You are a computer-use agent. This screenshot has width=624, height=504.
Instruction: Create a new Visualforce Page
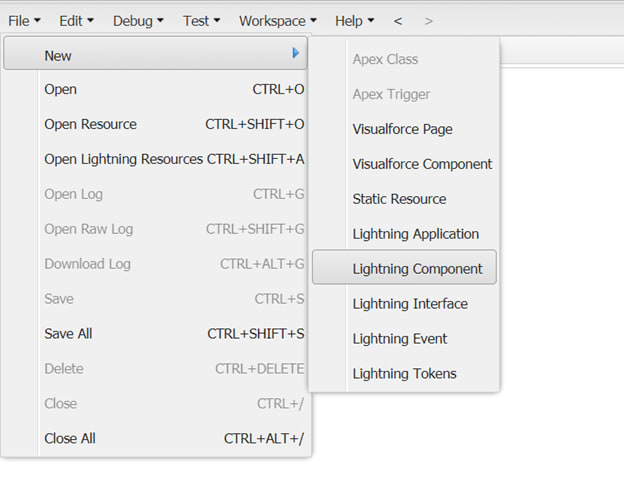point(404,129)
